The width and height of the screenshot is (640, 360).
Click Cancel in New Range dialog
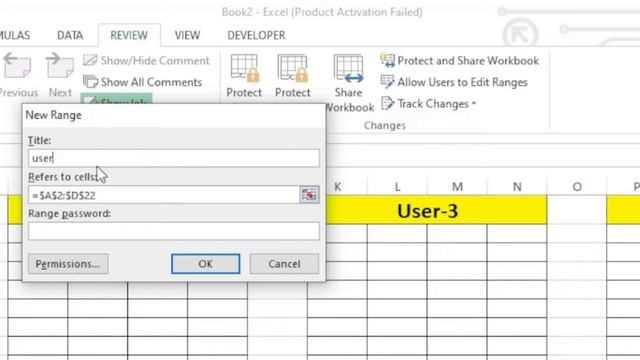[284, 264]
